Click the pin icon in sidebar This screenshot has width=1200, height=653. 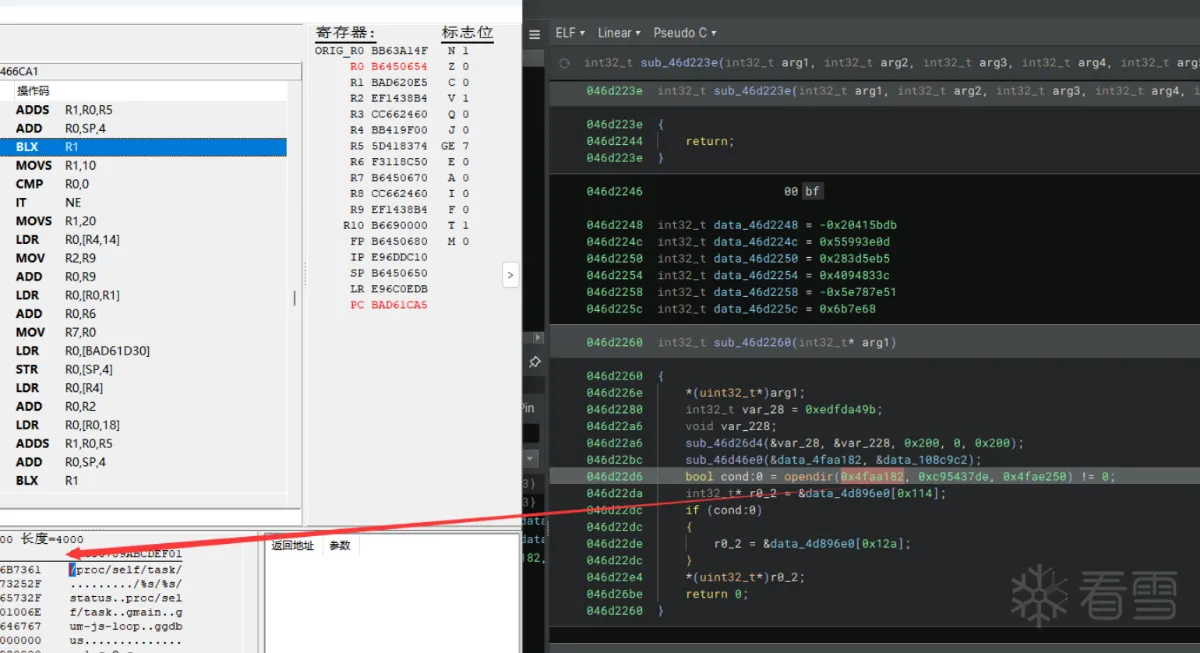535,361
